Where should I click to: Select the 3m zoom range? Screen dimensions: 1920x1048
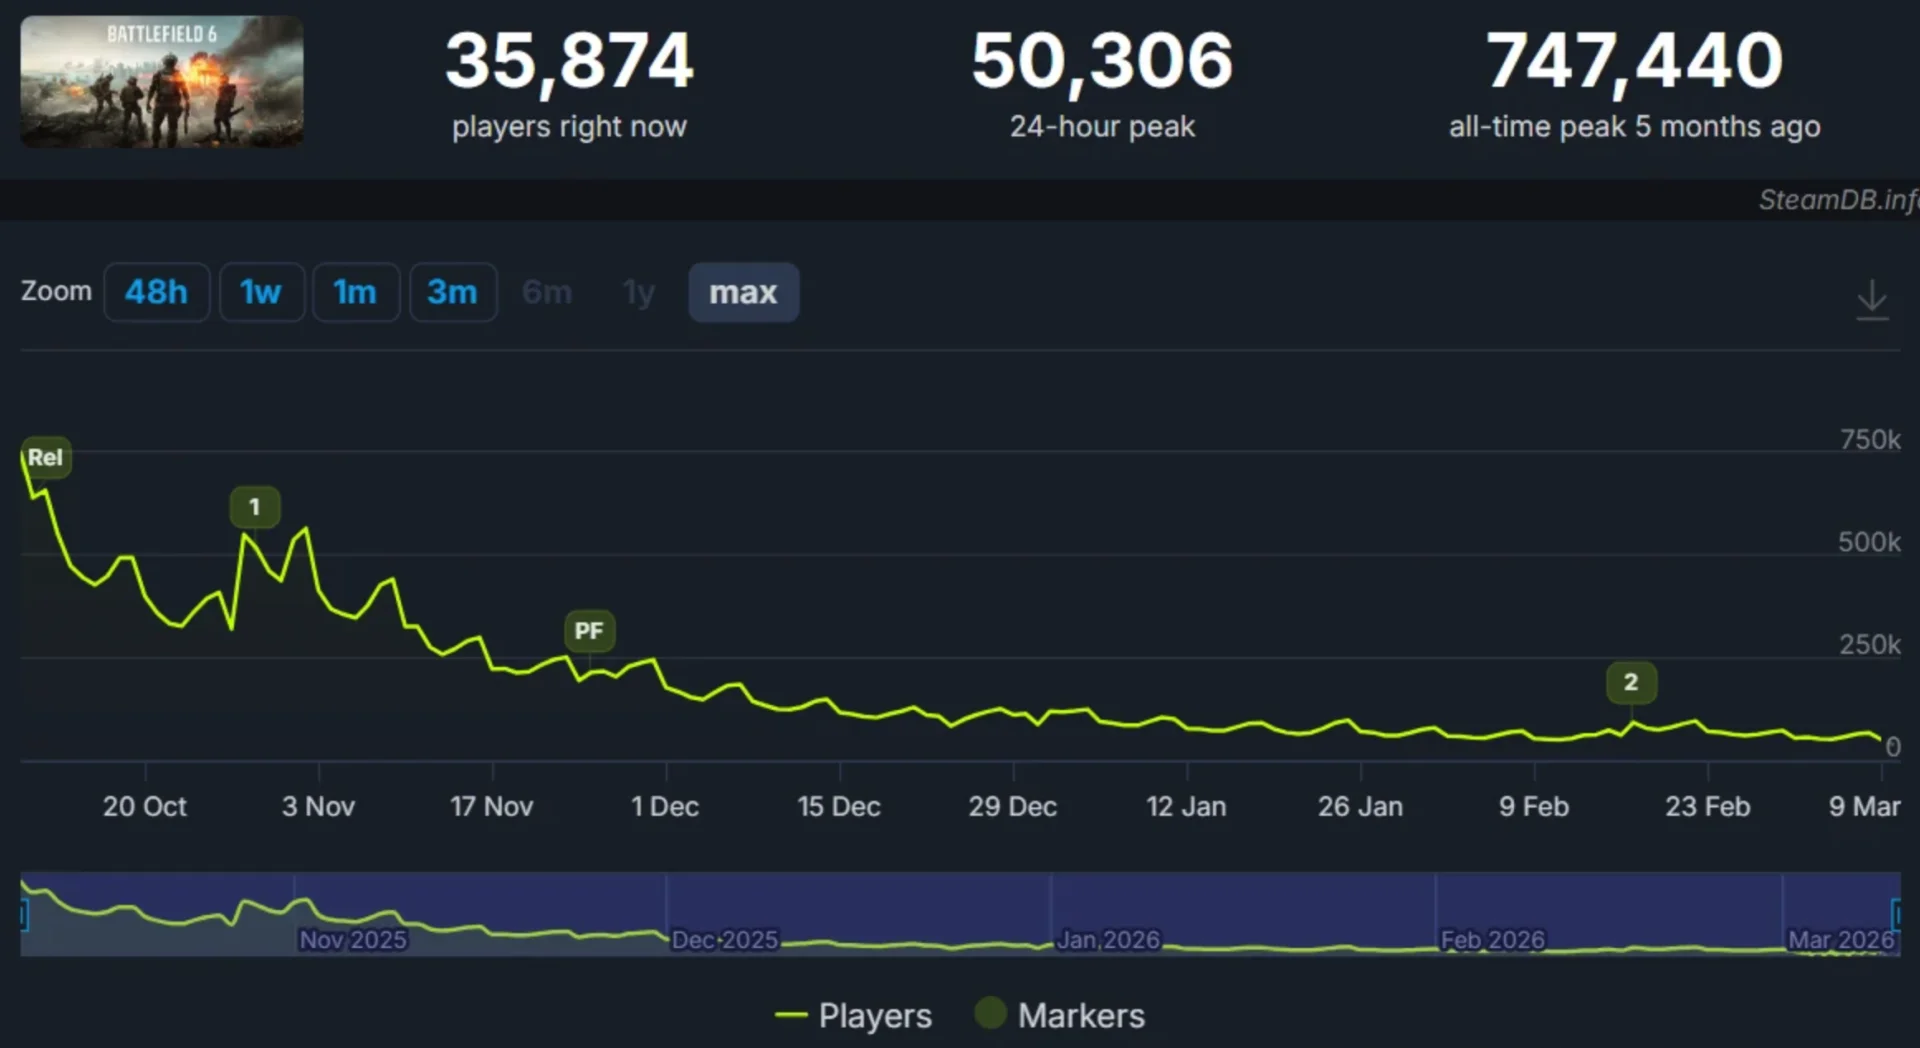point(453,292)
